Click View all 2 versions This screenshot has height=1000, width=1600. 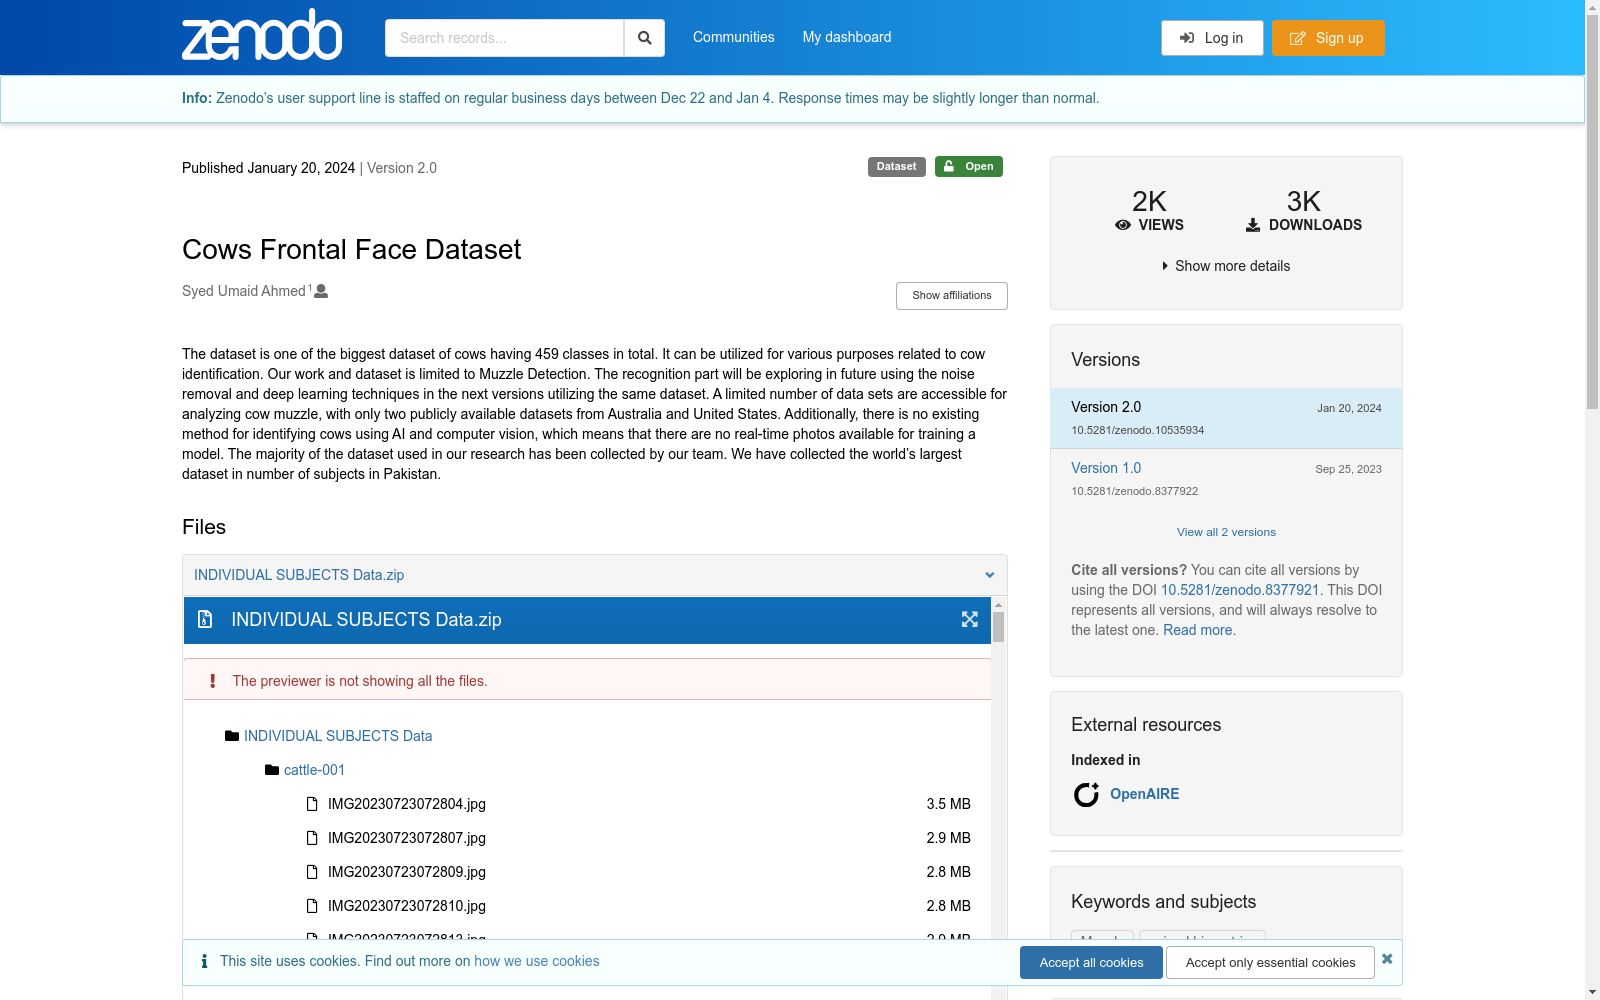pos(1226,532)
